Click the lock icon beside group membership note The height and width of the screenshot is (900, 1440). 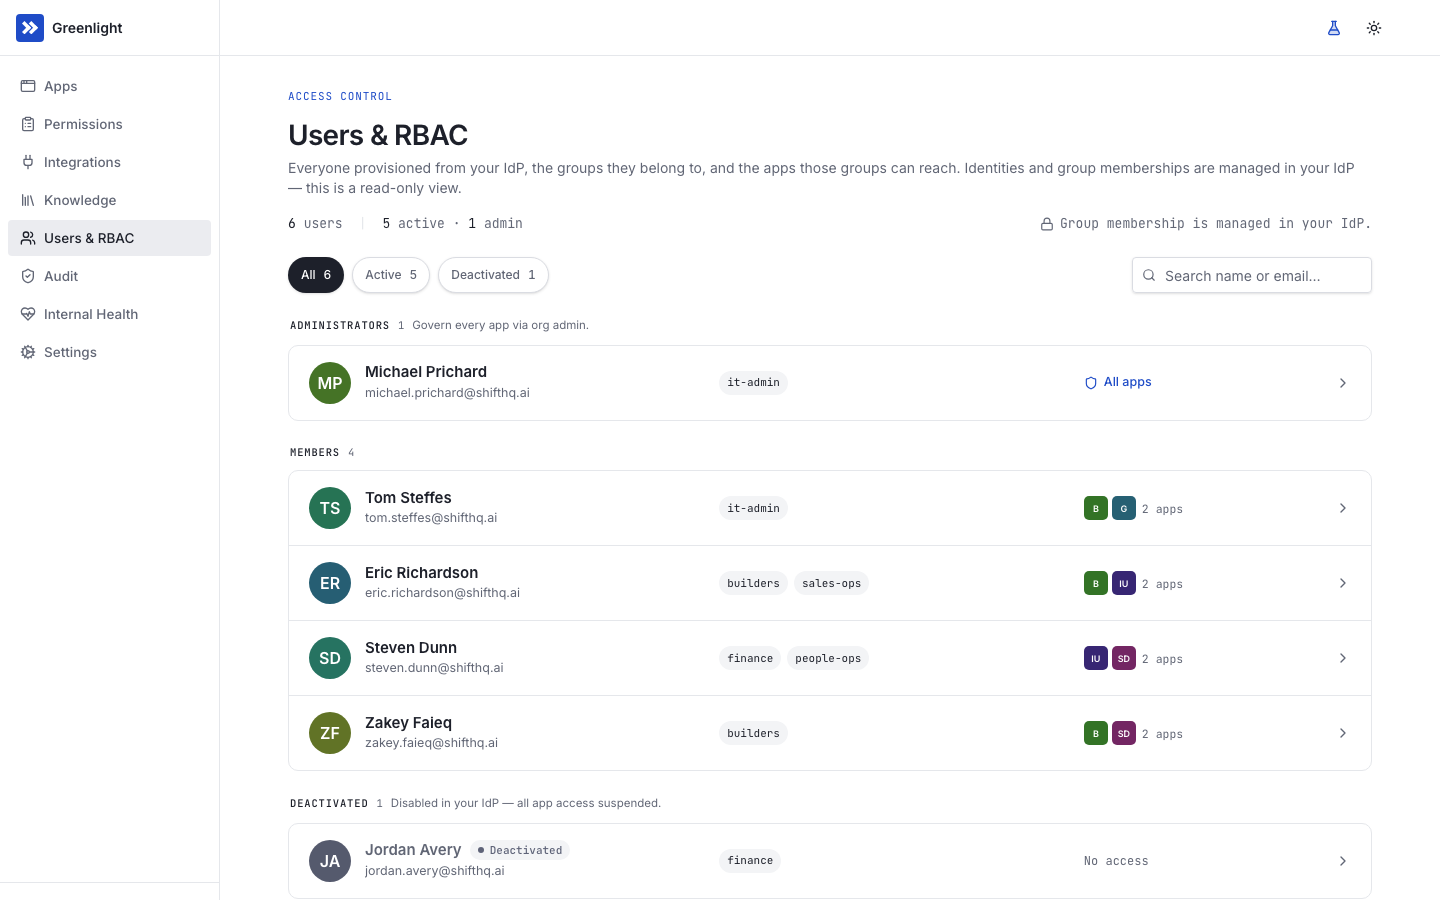tap(1047, 224)
